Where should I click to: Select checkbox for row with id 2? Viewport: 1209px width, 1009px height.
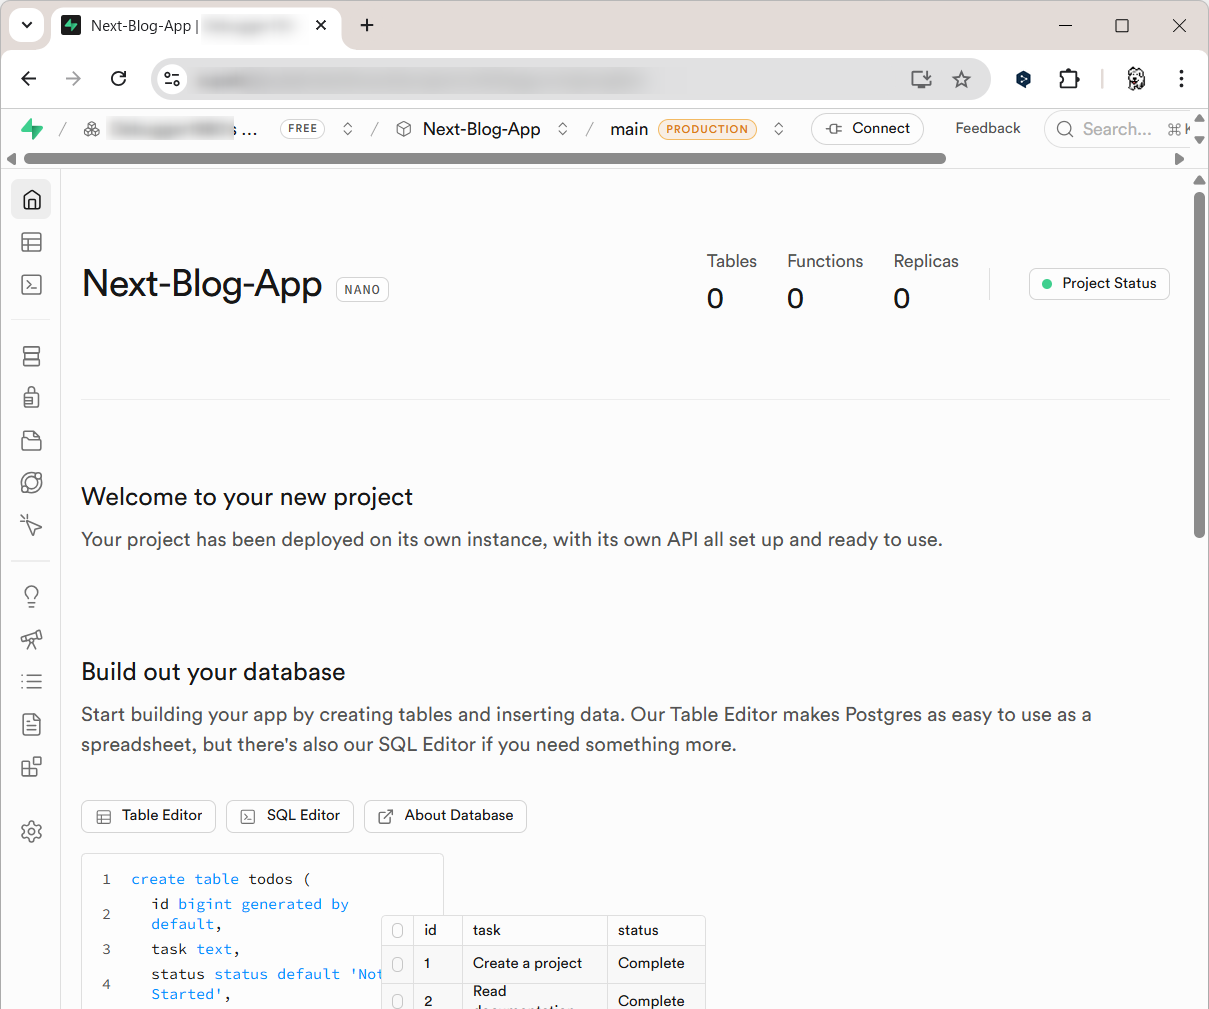coord(397,1000)
